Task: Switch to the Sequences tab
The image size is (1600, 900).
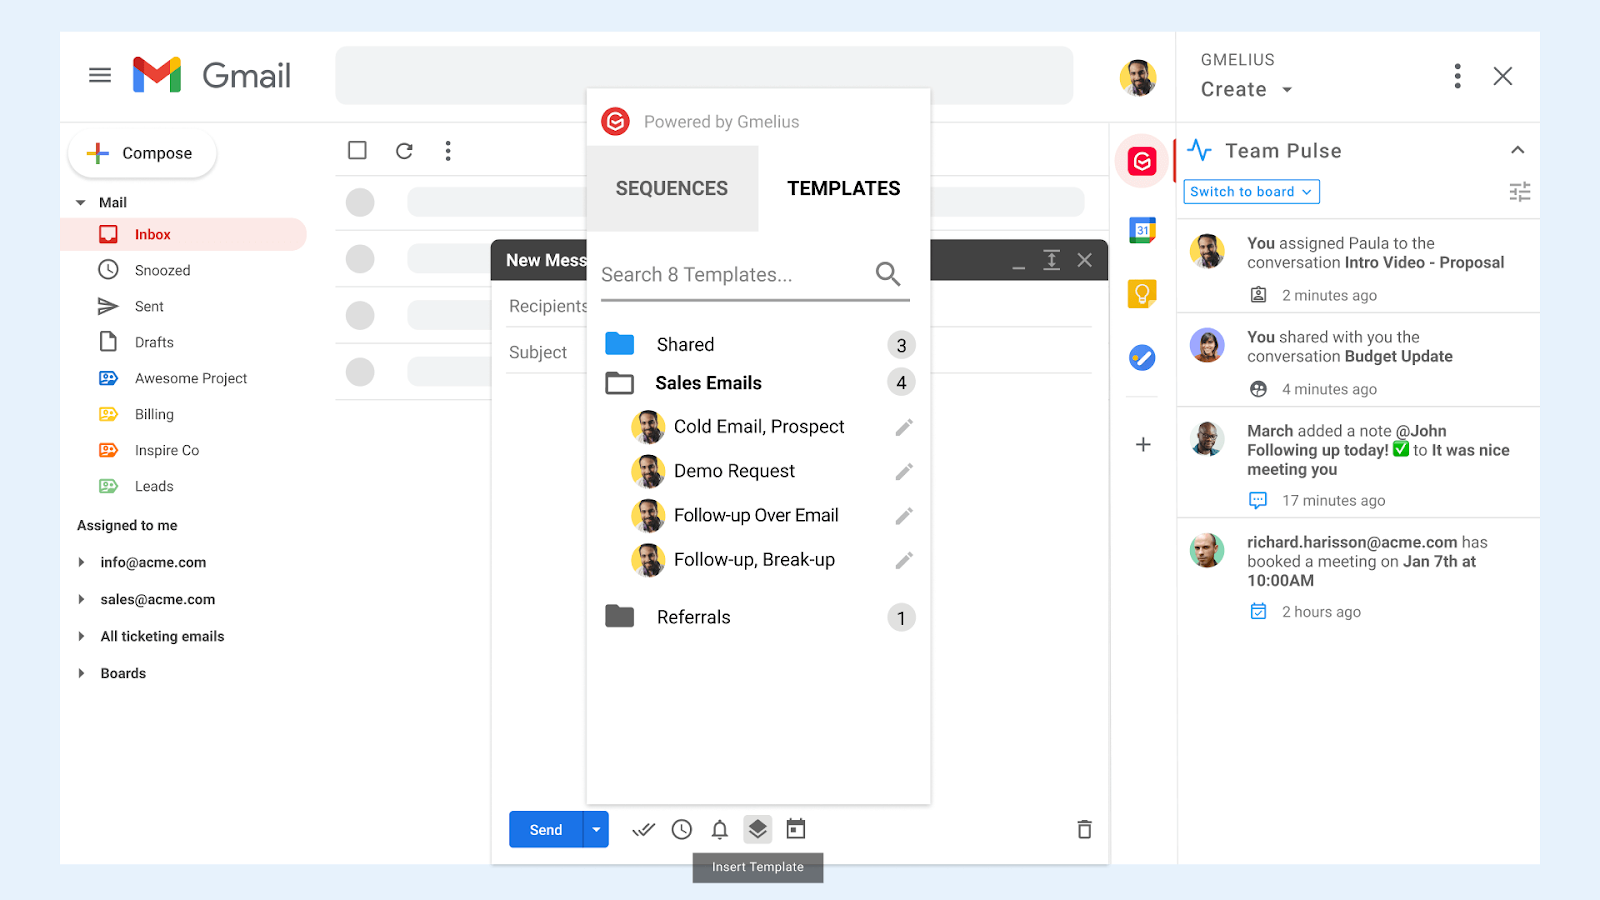Action: (x=672, y=189)
